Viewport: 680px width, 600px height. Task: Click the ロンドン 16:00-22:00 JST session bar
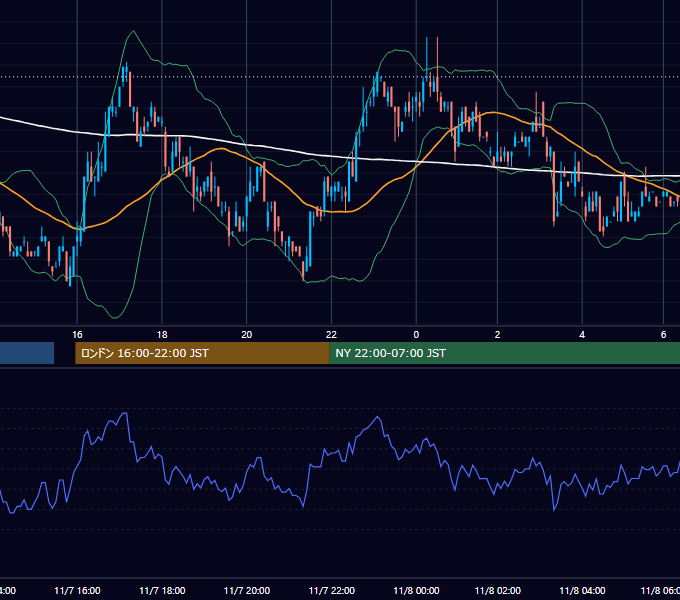coord(202,353)
